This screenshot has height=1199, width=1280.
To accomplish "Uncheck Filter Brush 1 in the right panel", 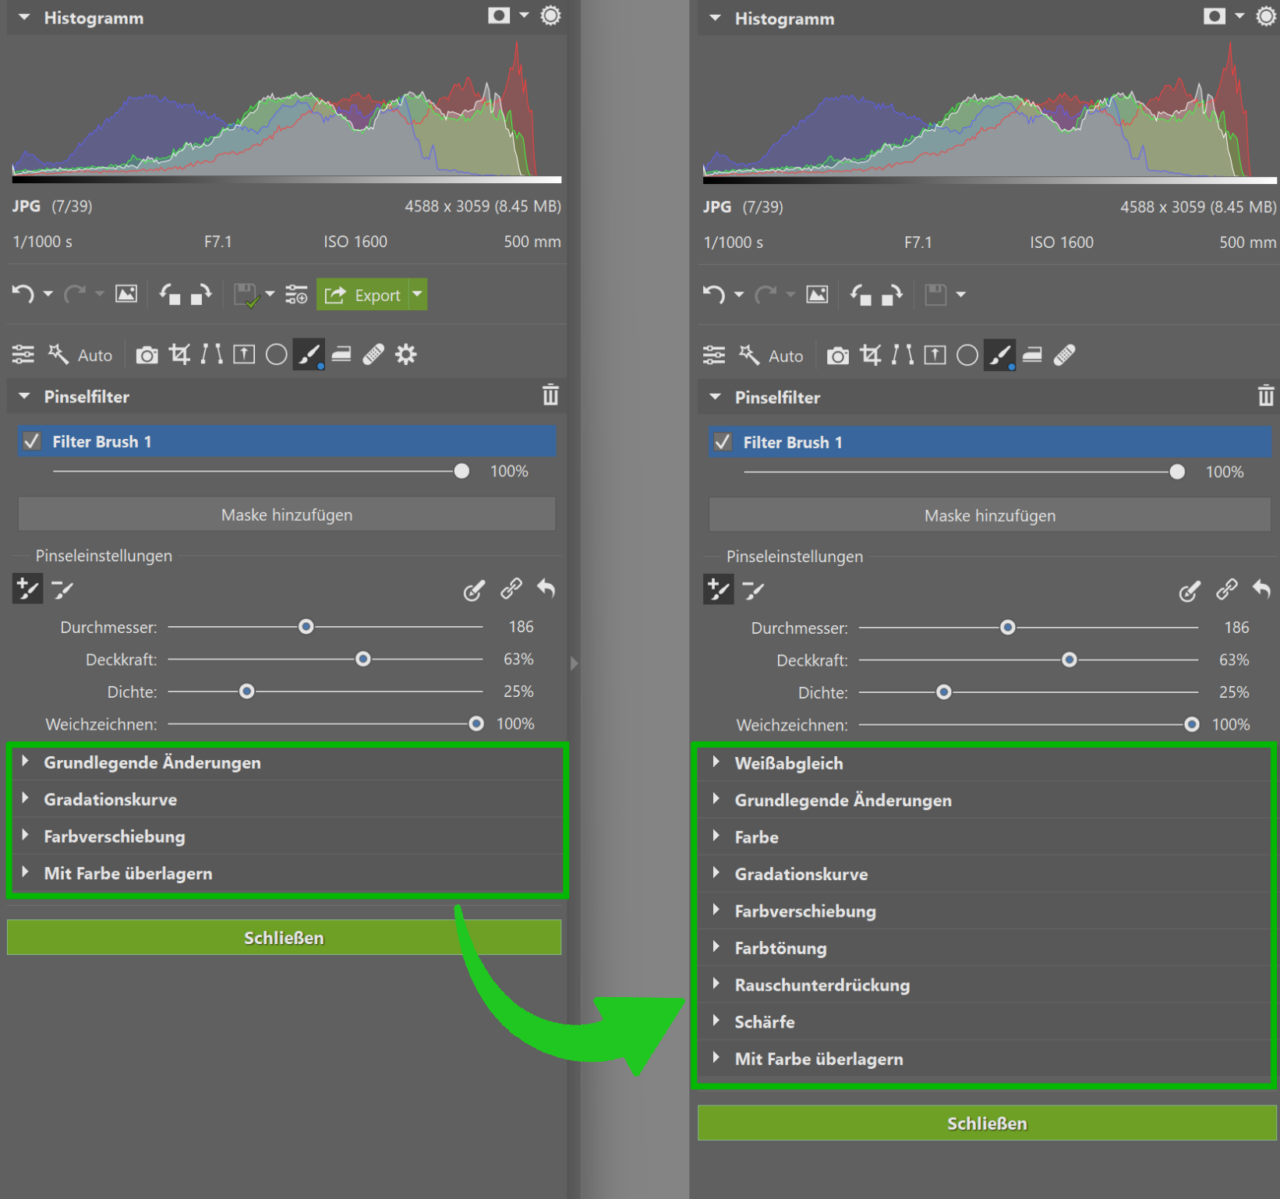I will coord(723,442).
